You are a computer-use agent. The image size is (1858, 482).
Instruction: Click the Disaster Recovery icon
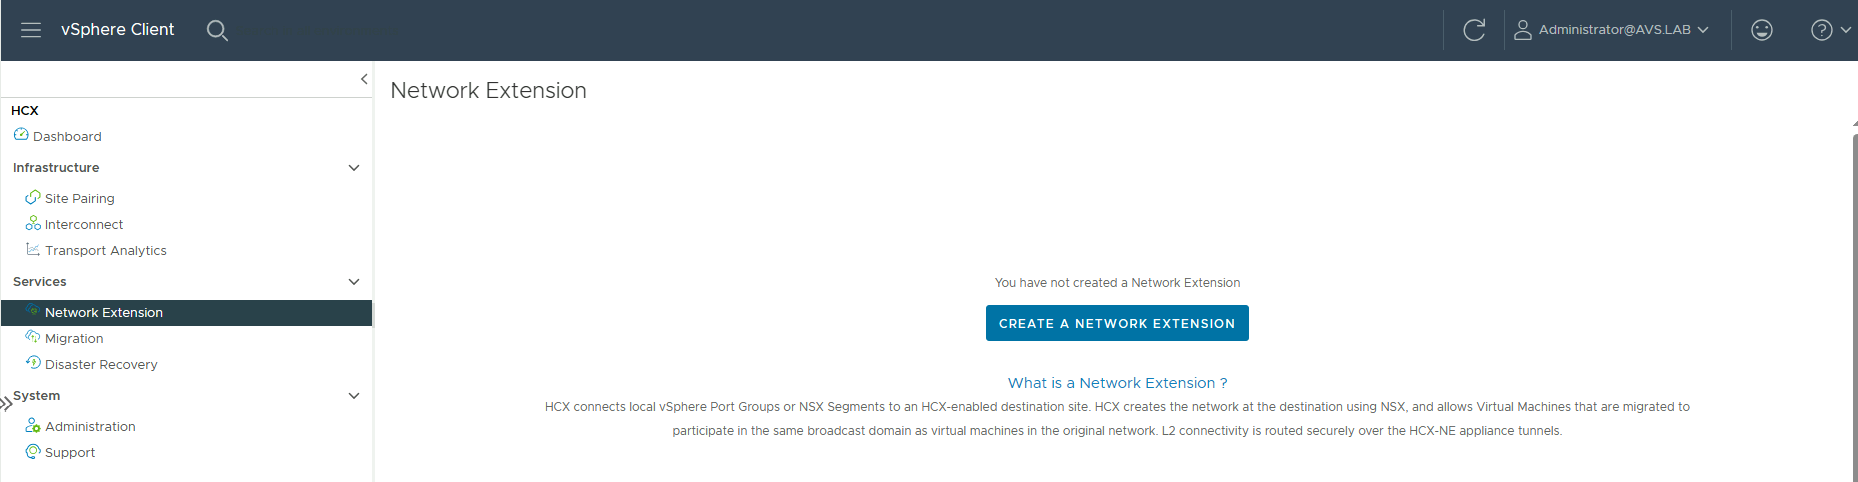[33, 363]
